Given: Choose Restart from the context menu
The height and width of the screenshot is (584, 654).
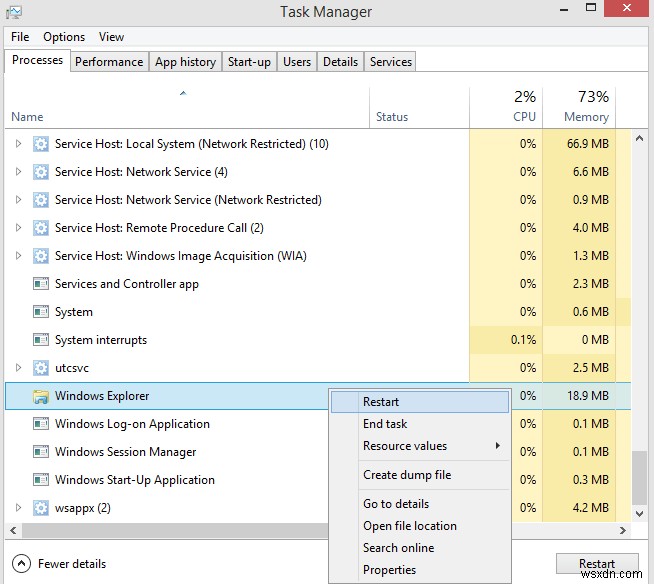Looking at the screenshot, I should [420, 402].
